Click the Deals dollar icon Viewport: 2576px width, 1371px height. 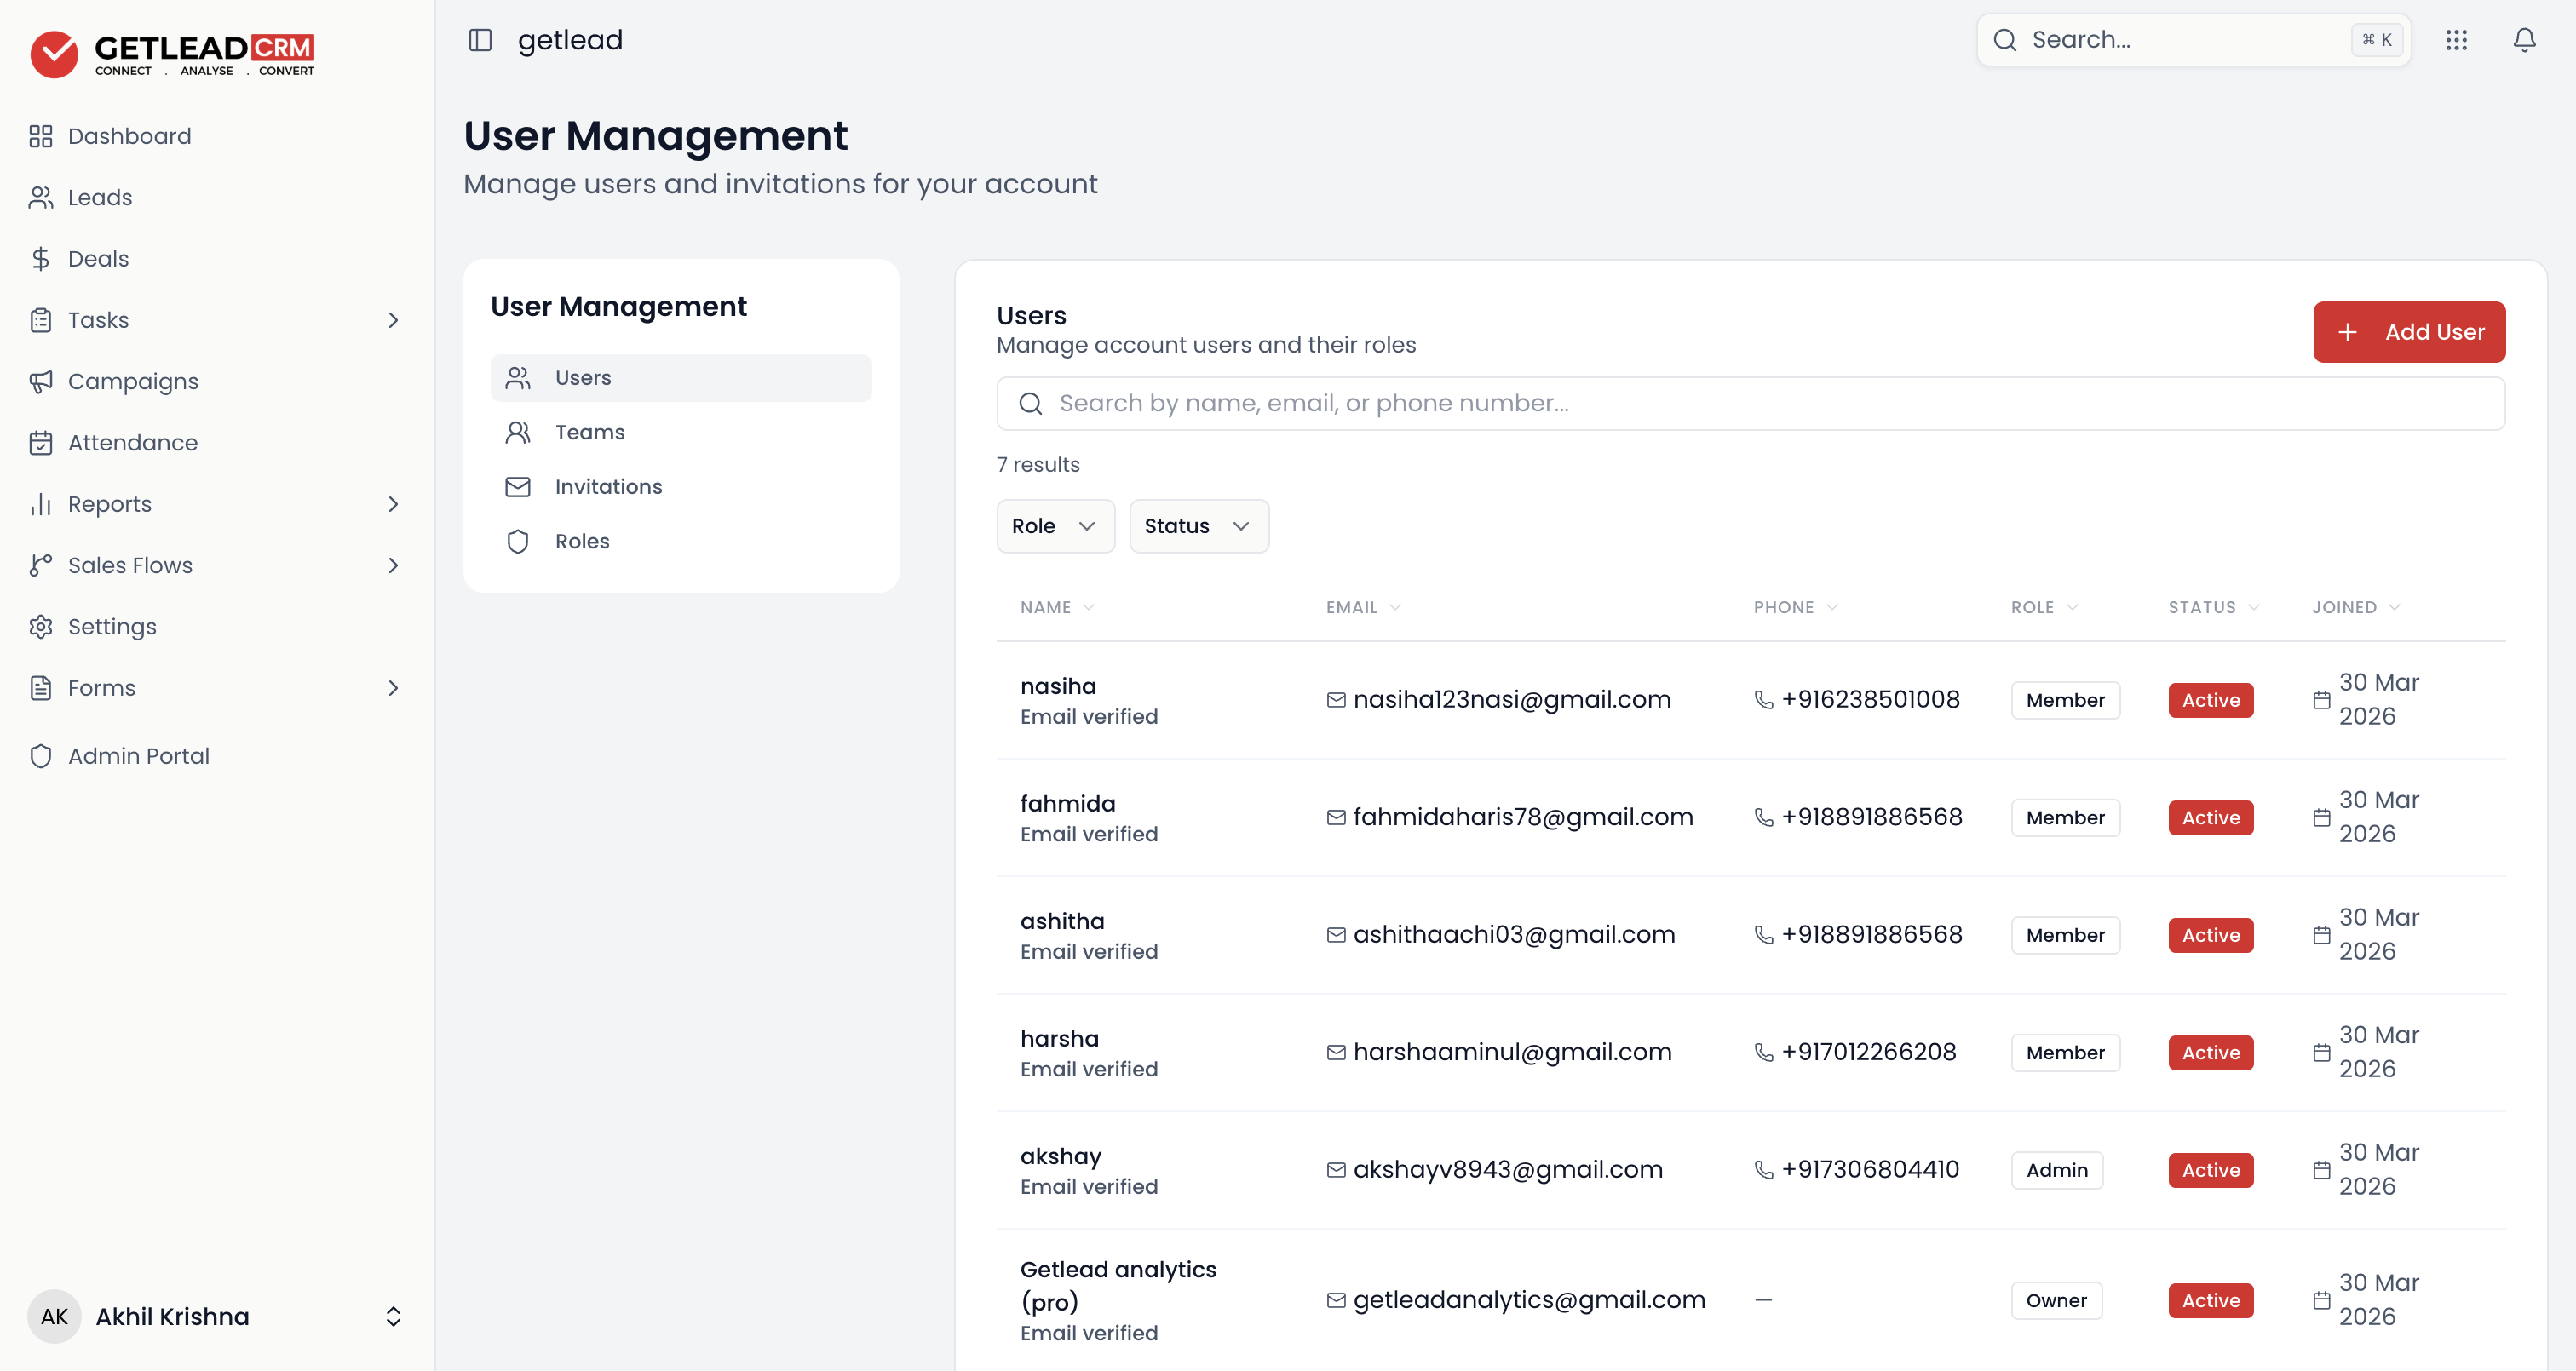41,259
